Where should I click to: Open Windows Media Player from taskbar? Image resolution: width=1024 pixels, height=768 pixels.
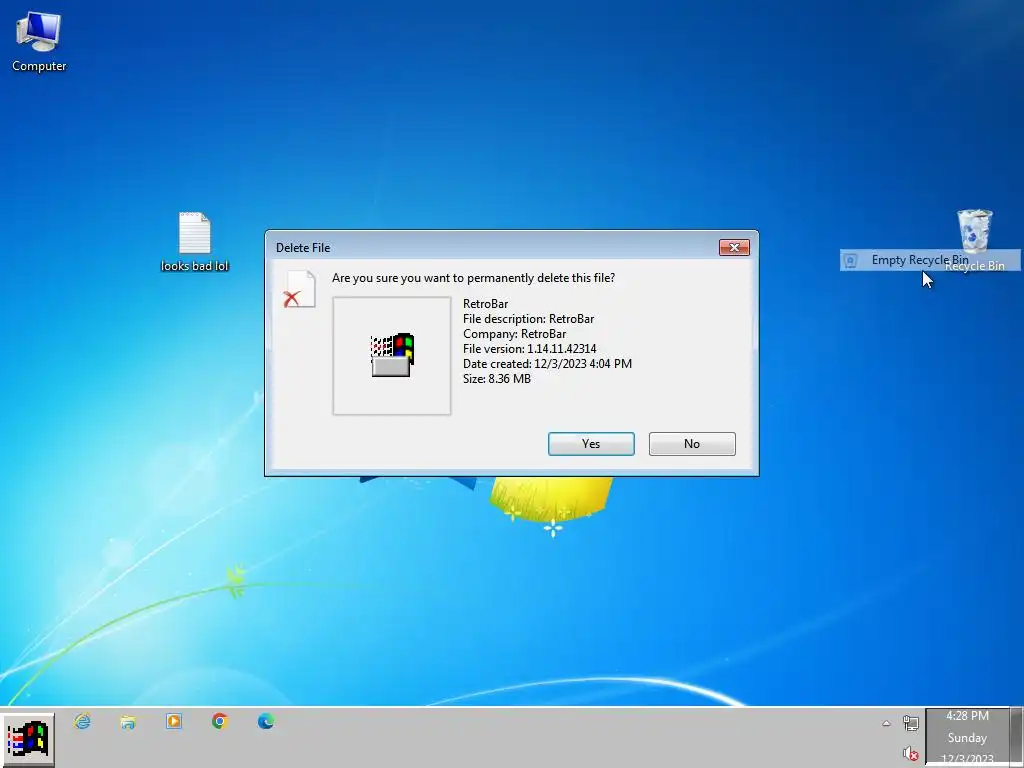174,721
